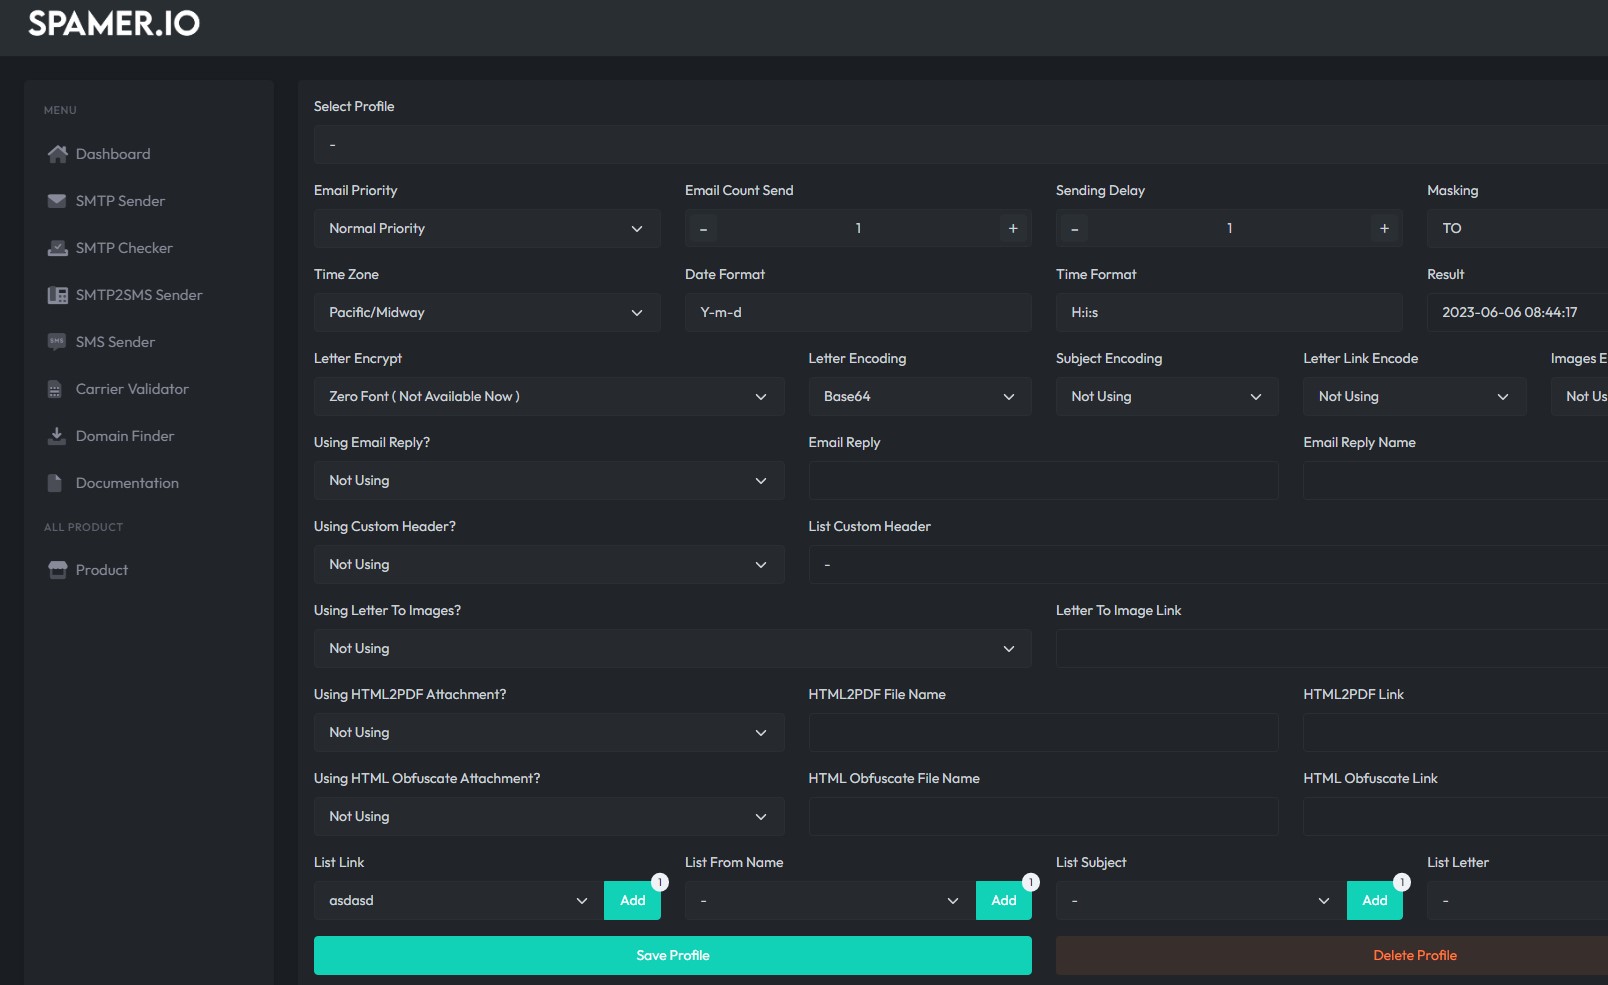This screenshot has height=985, width=1608.
Task: Click the SMTP Checker sidebar icon
Action: [57, 248]
